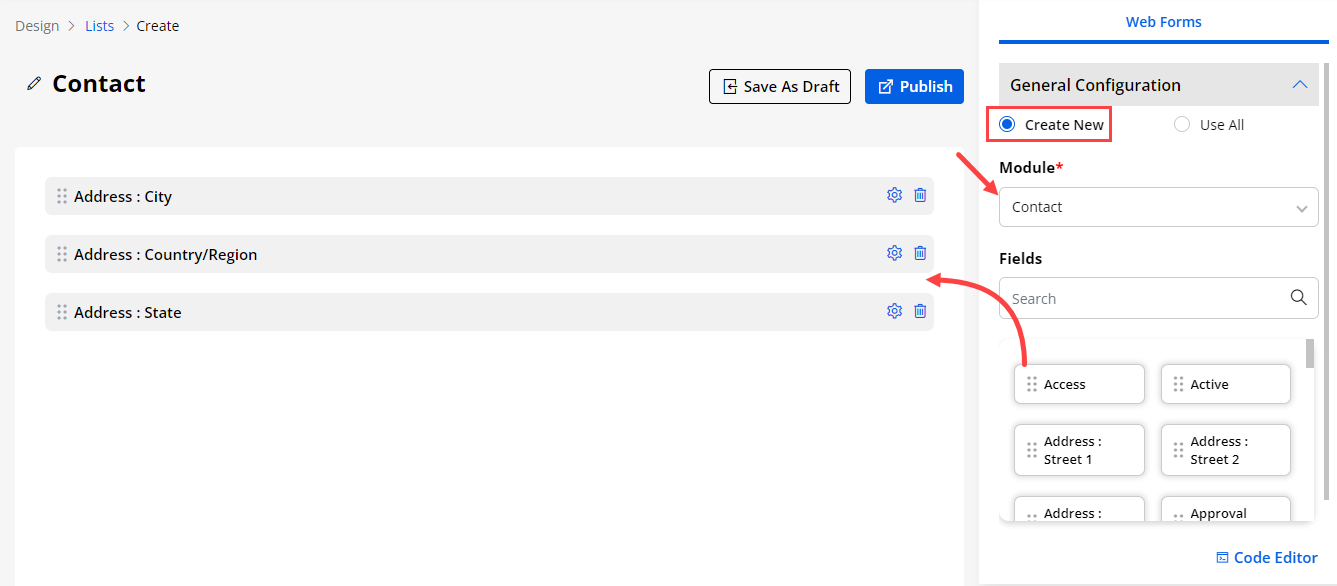Open the Code Editor link

[1266, 558]
